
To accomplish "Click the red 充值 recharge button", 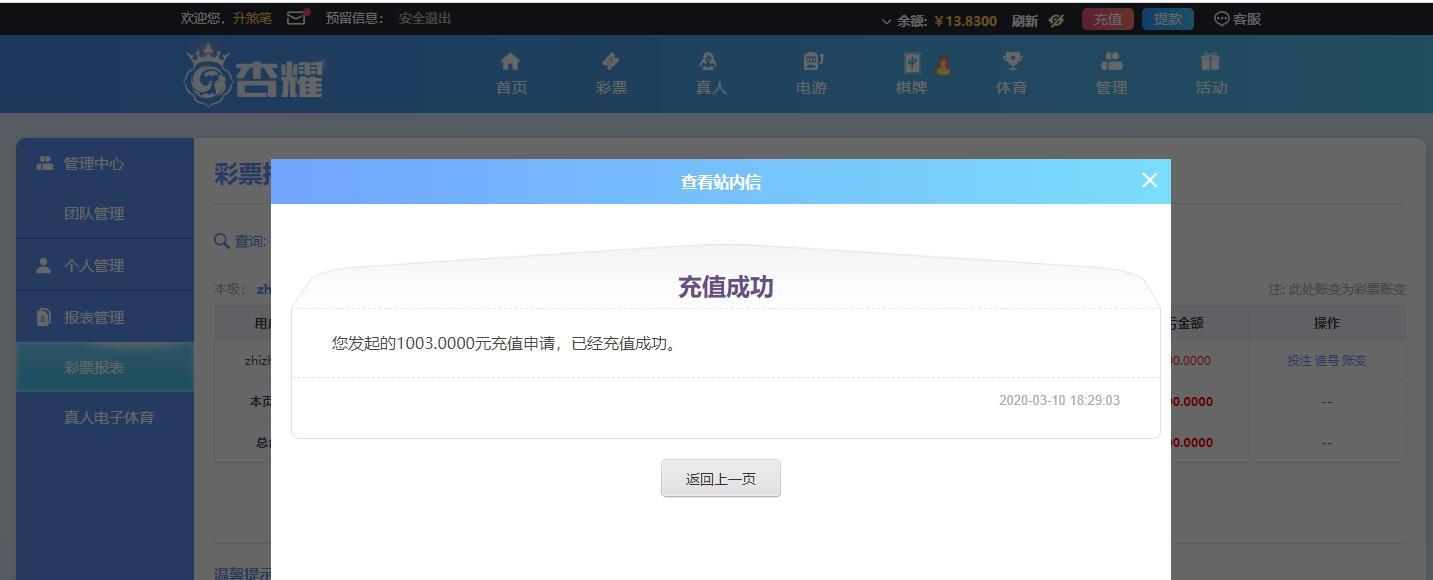I will tap(1107, 19).
